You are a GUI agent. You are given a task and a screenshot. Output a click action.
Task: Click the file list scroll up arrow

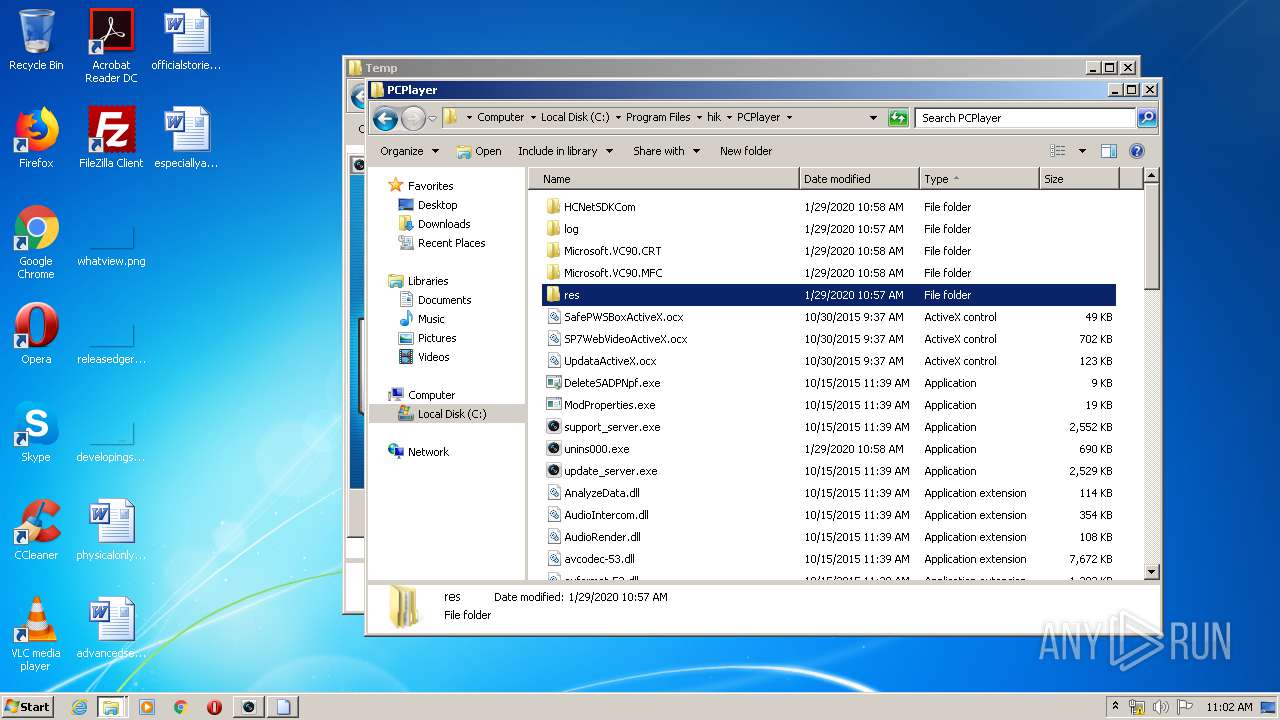click(1151, 176)
